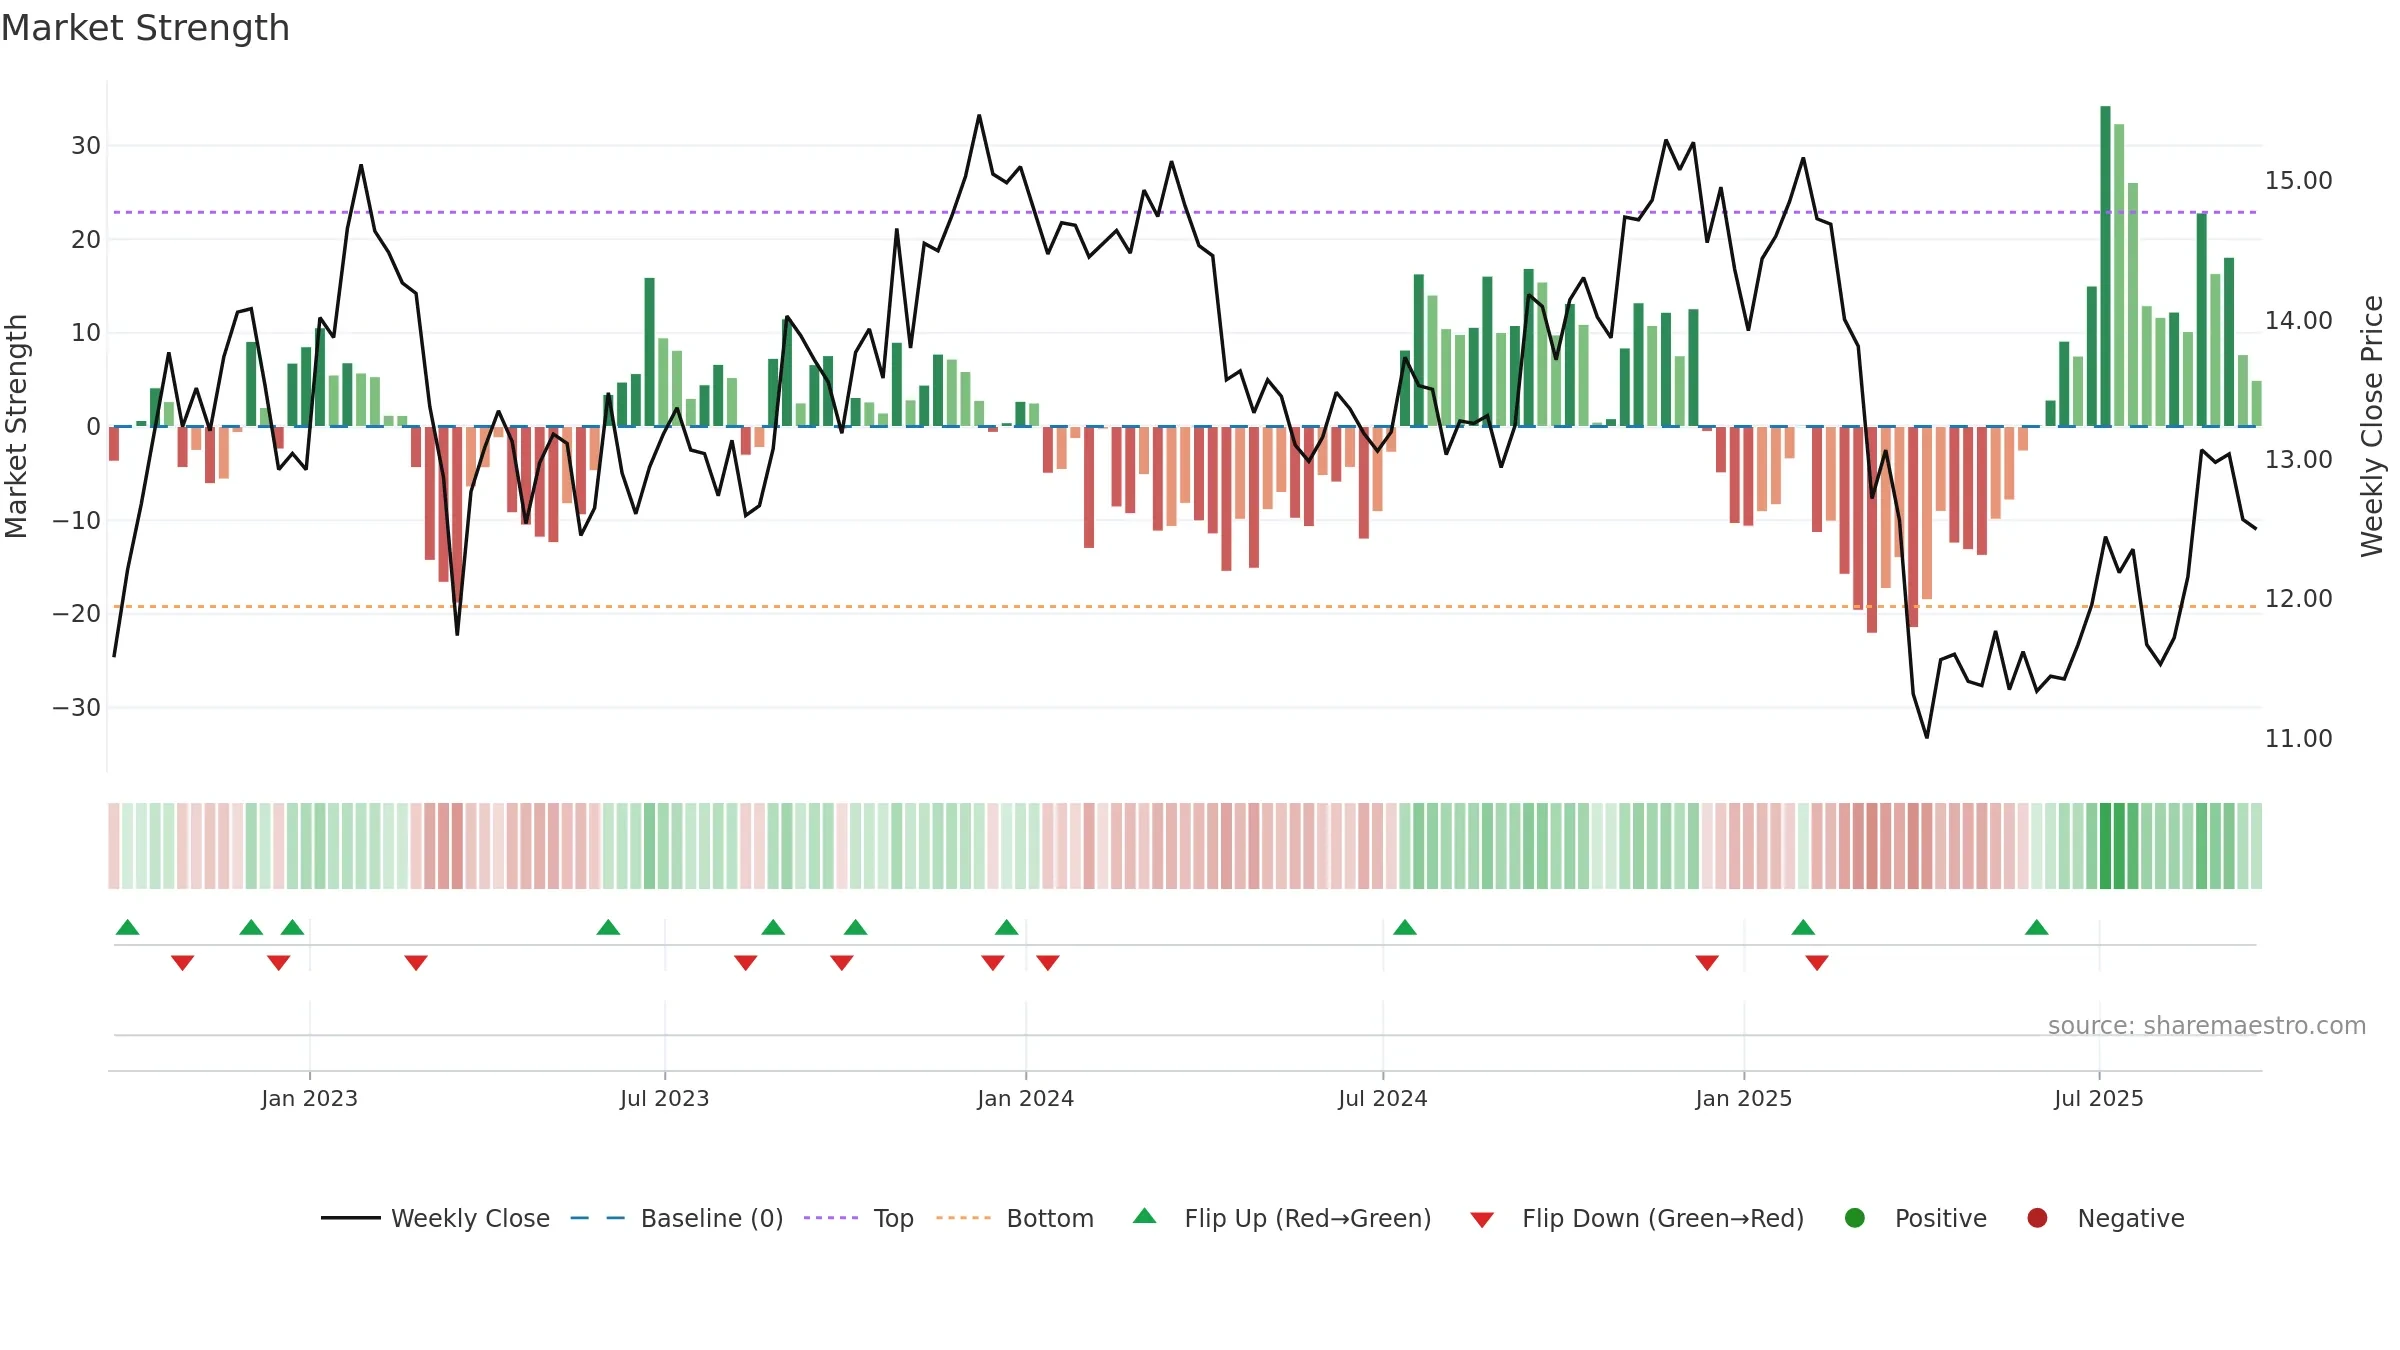
Task: Click first green flip-up triangle after Jul 2023
Action: [773, 927]
